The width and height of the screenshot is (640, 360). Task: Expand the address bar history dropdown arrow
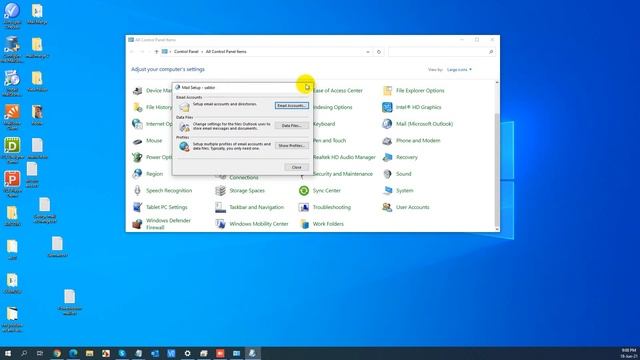point(368,52)
